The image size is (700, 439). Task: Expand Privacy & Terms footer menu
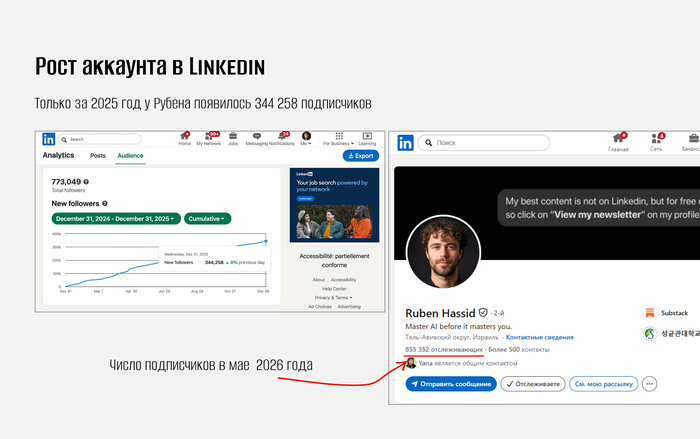(x=333, y=297)
